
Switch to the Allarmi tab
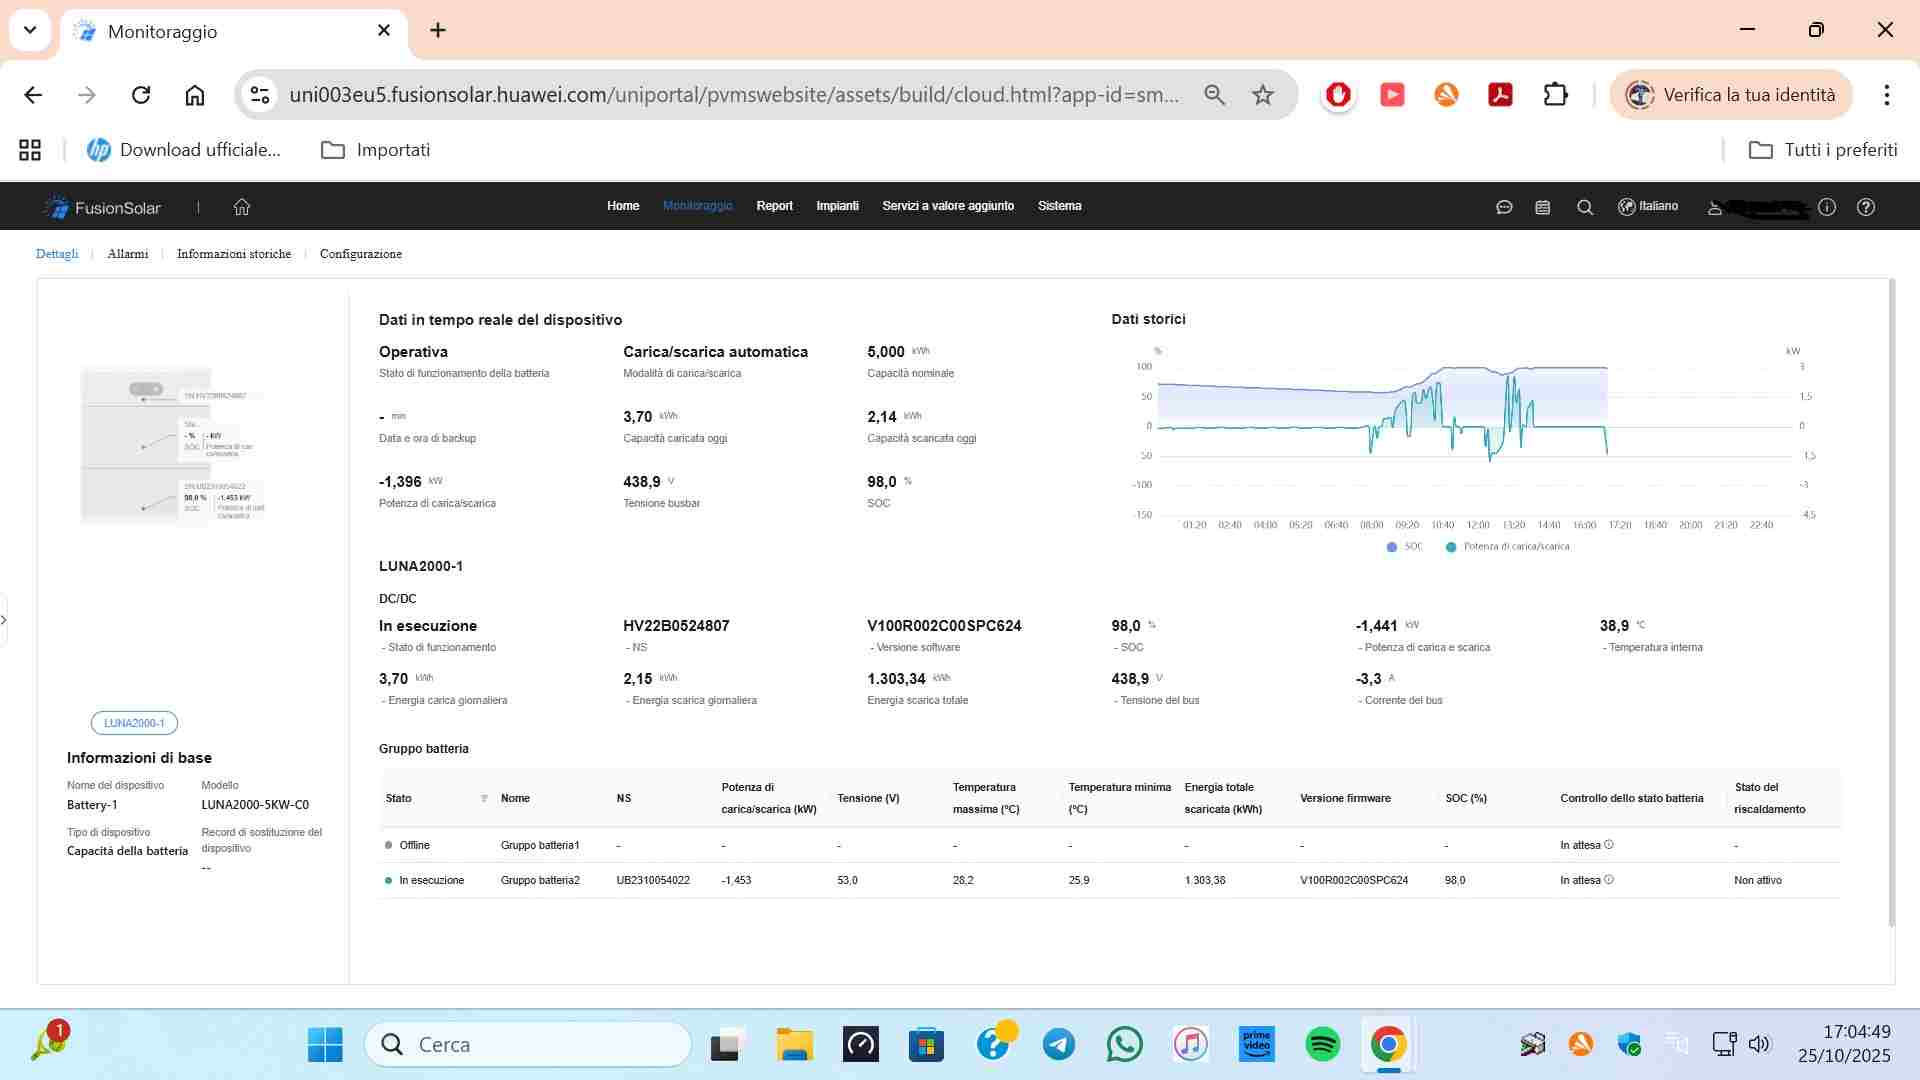(x=128, y=254)
